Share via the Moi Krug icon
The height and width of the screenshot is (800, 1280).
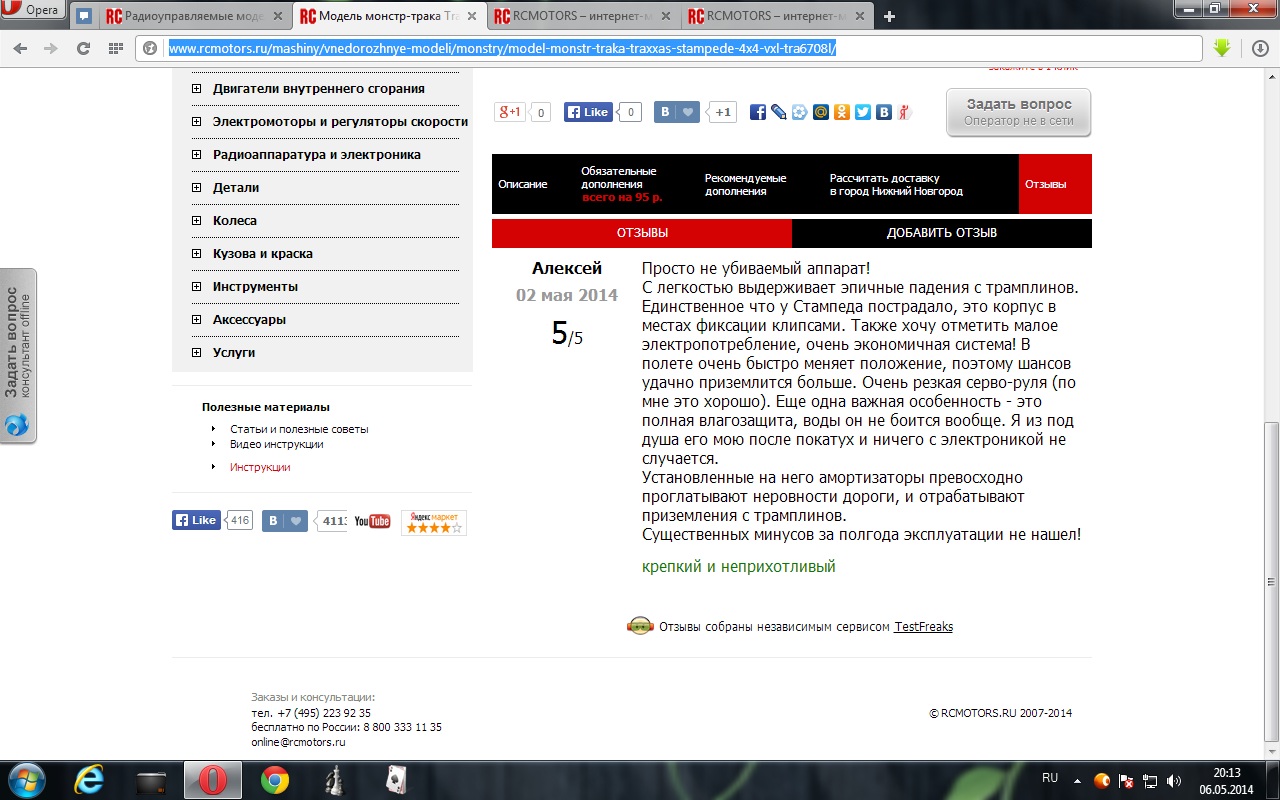coord(800,113)
